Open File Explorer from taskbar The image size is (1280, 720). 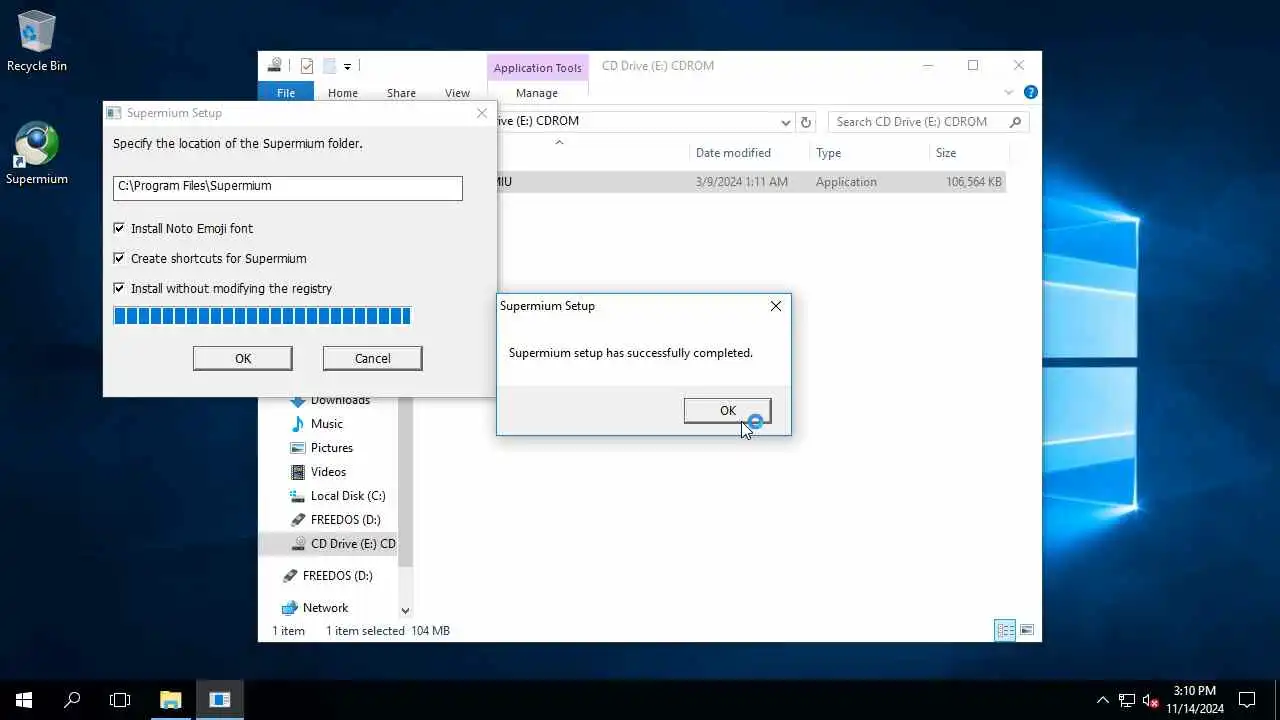point(171,700)
